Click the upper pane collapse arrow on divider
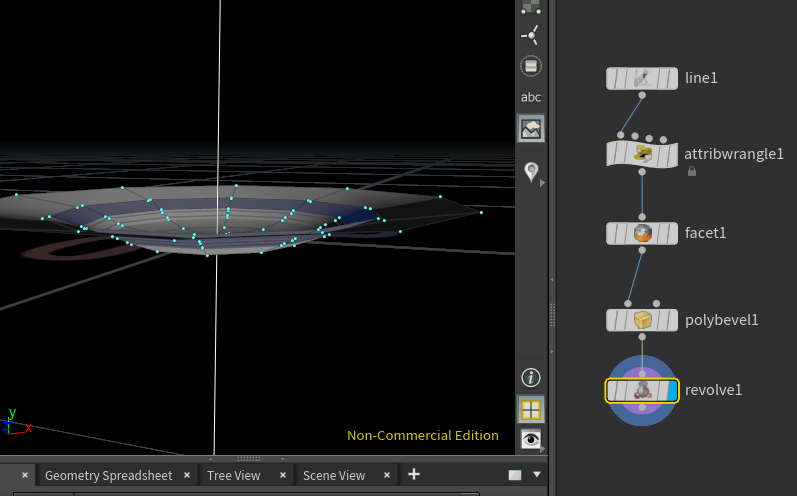 (552, 280)
